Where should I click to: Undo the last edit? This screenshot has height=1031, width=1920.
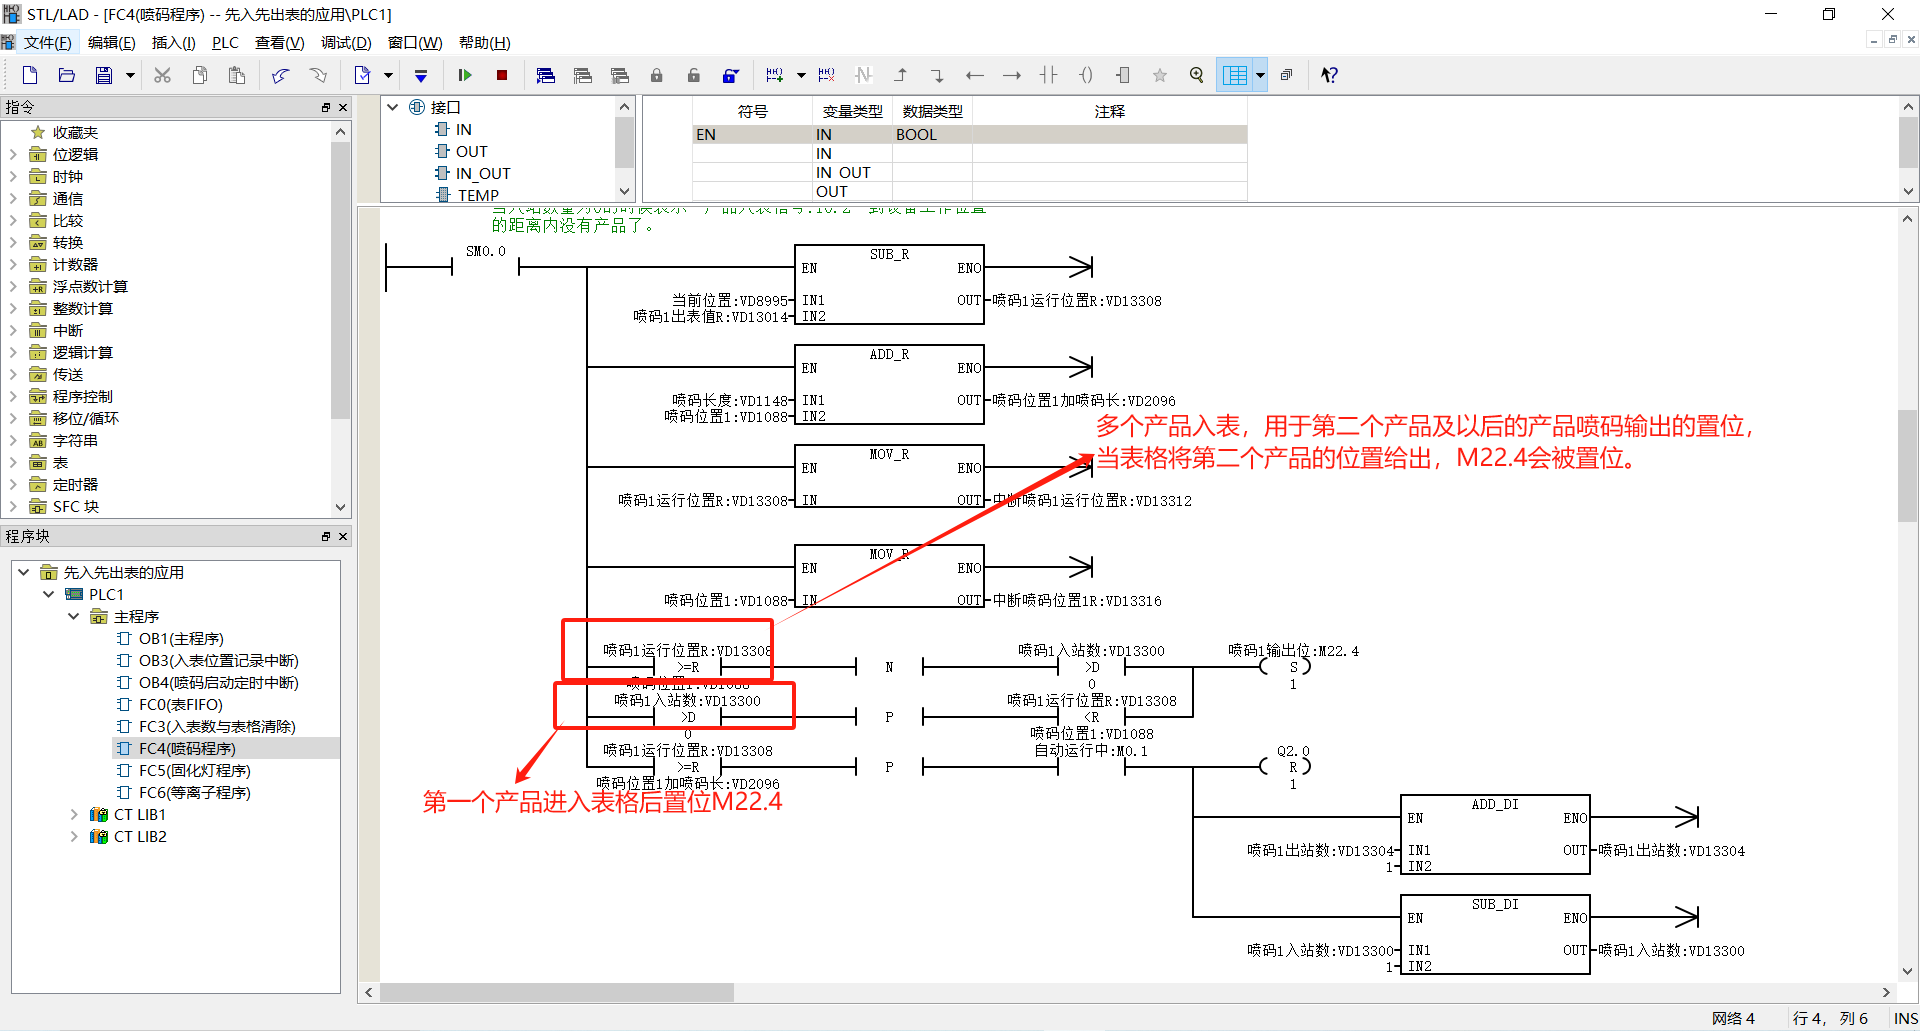click(281, 75)
